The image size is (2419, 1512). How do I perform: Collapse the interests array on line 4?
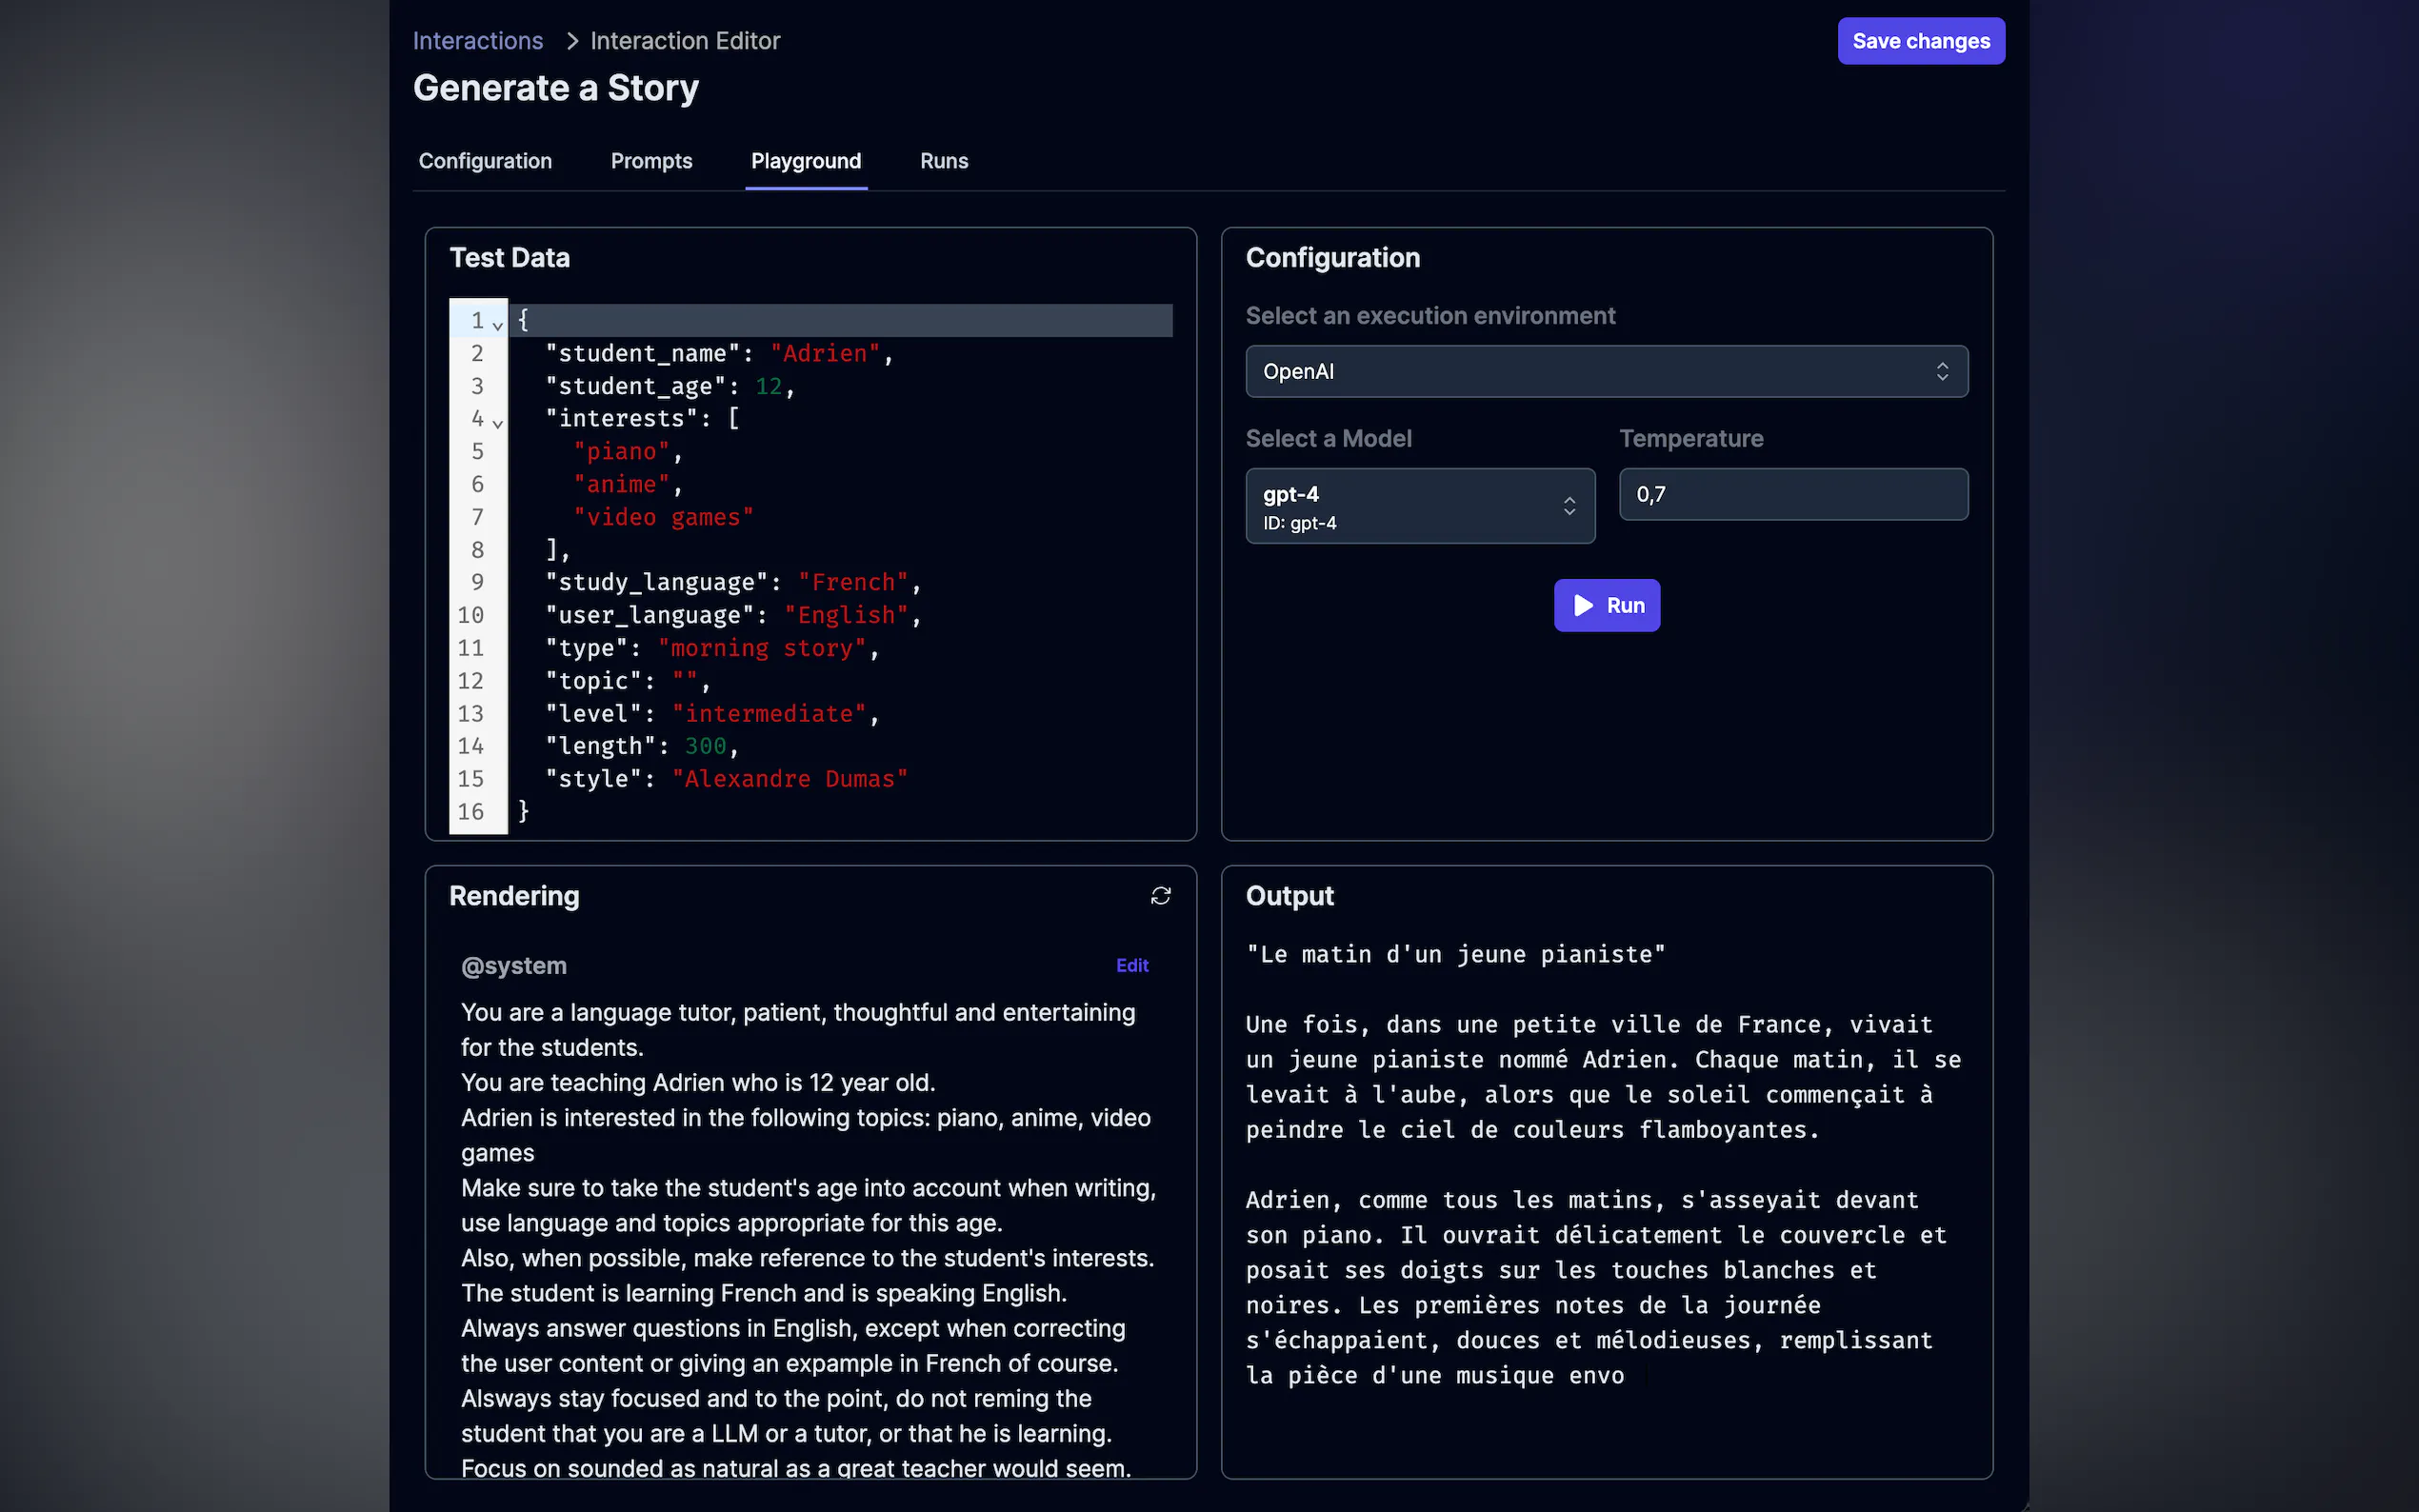click(x=499, y=424)
